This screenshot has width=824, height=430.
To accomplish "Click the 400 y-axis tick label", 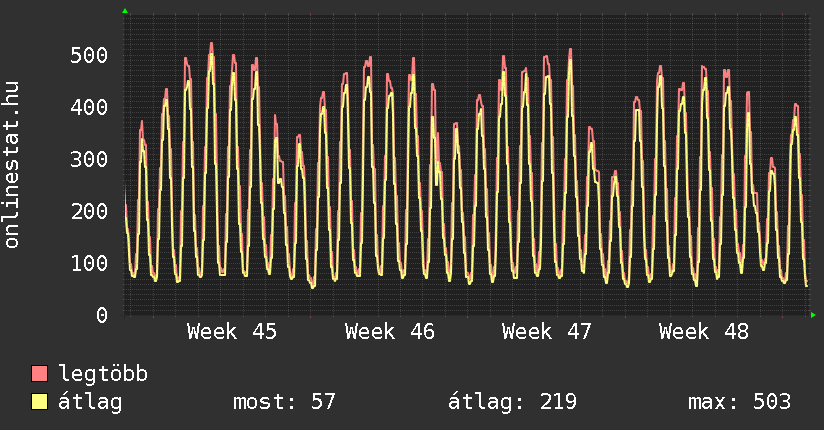I will (89, 107).
